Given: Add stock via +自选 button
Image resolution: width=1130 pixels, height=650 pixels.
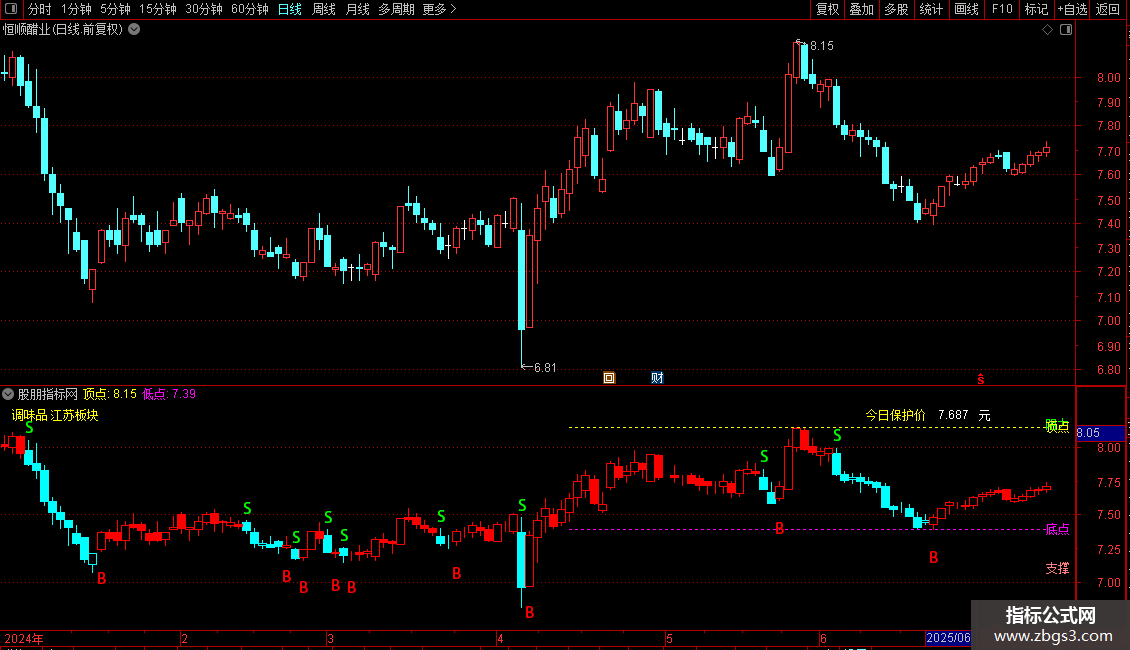Looking at the screenshot, I should tap(1072, 9).
